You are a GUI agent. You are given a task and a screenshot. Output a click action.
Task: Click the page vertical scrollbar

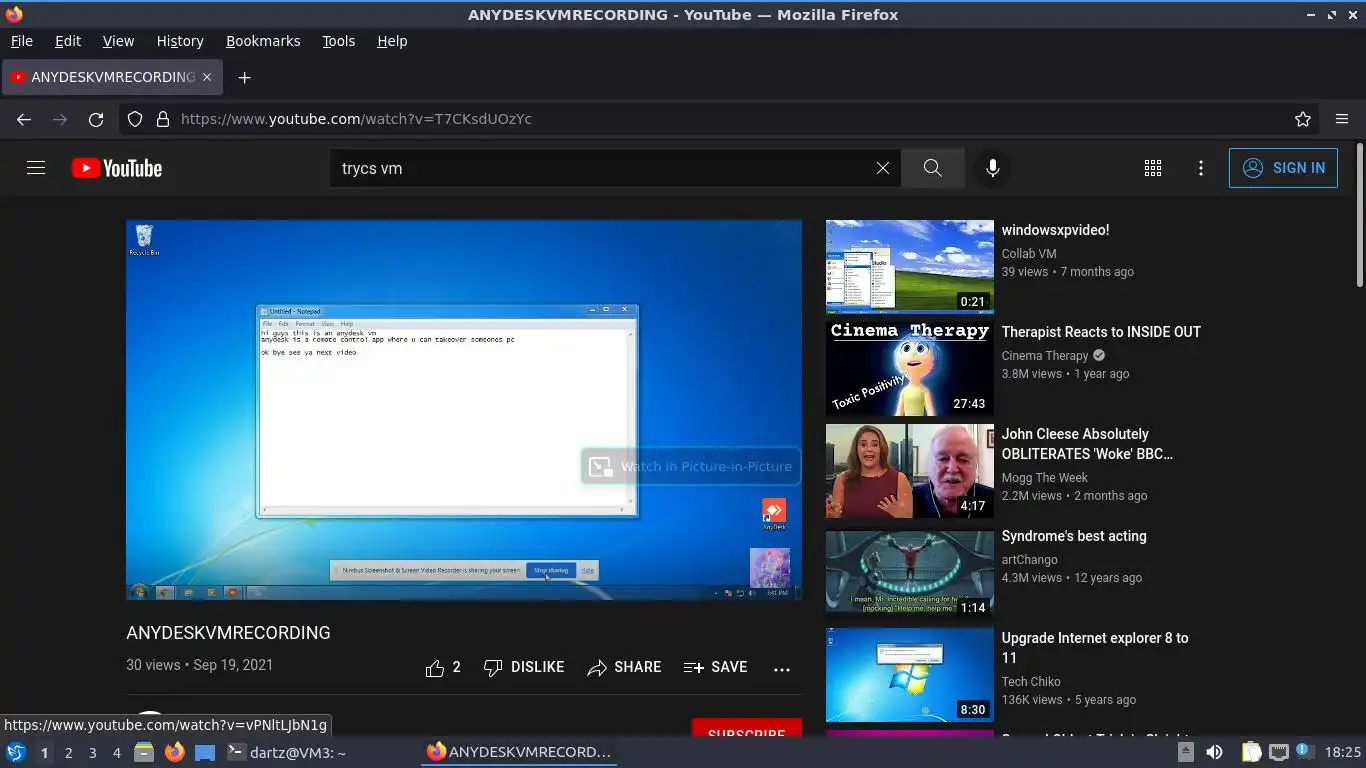[x=1360, y=214]
